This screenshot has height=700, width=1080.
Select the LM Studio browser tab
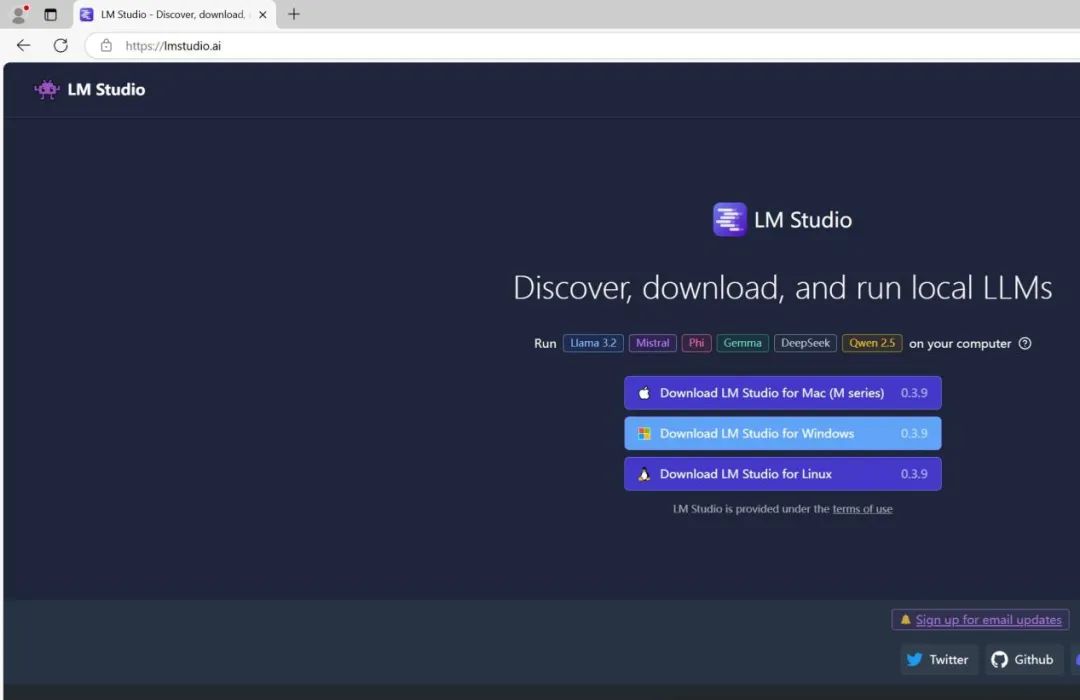(x=174, y=14)
